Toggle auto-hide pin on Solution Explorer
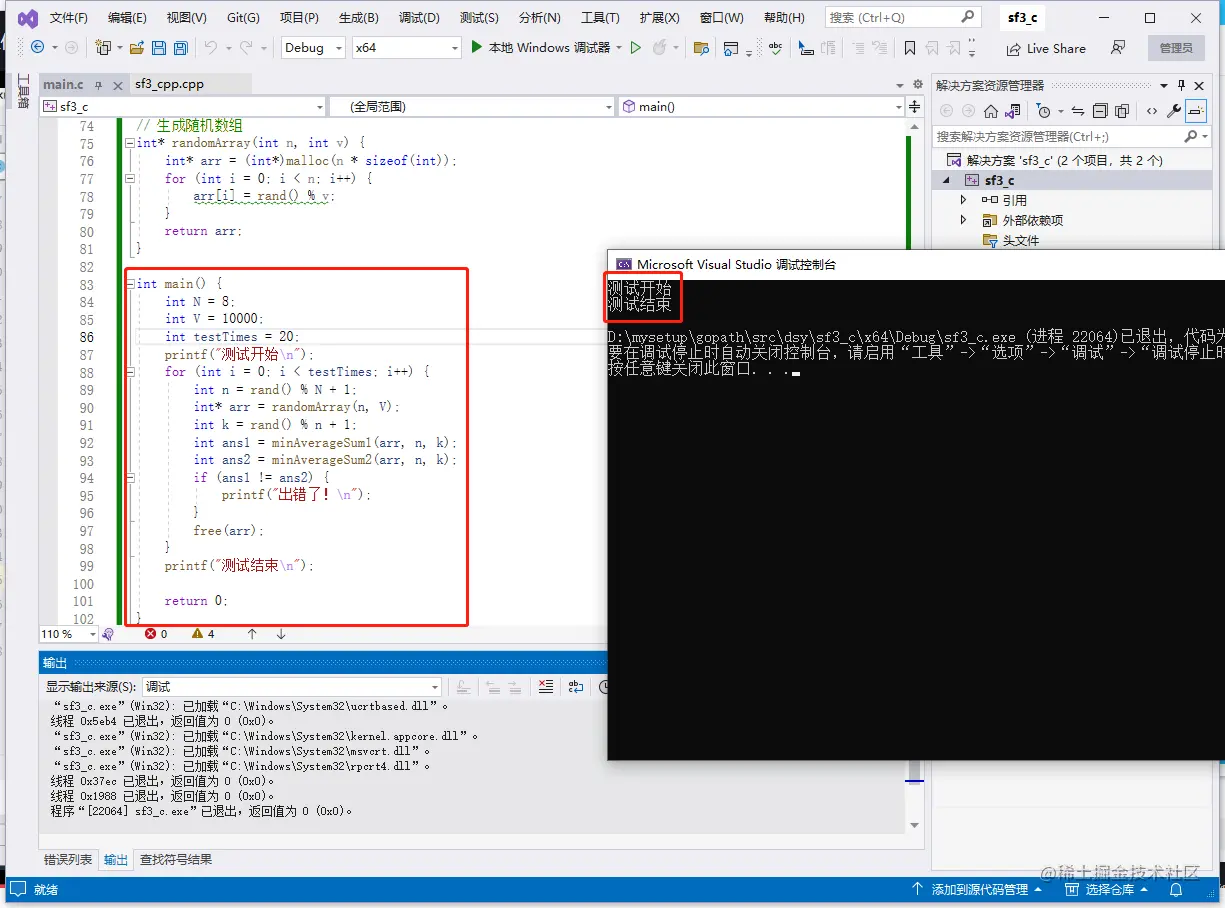 1181,85
